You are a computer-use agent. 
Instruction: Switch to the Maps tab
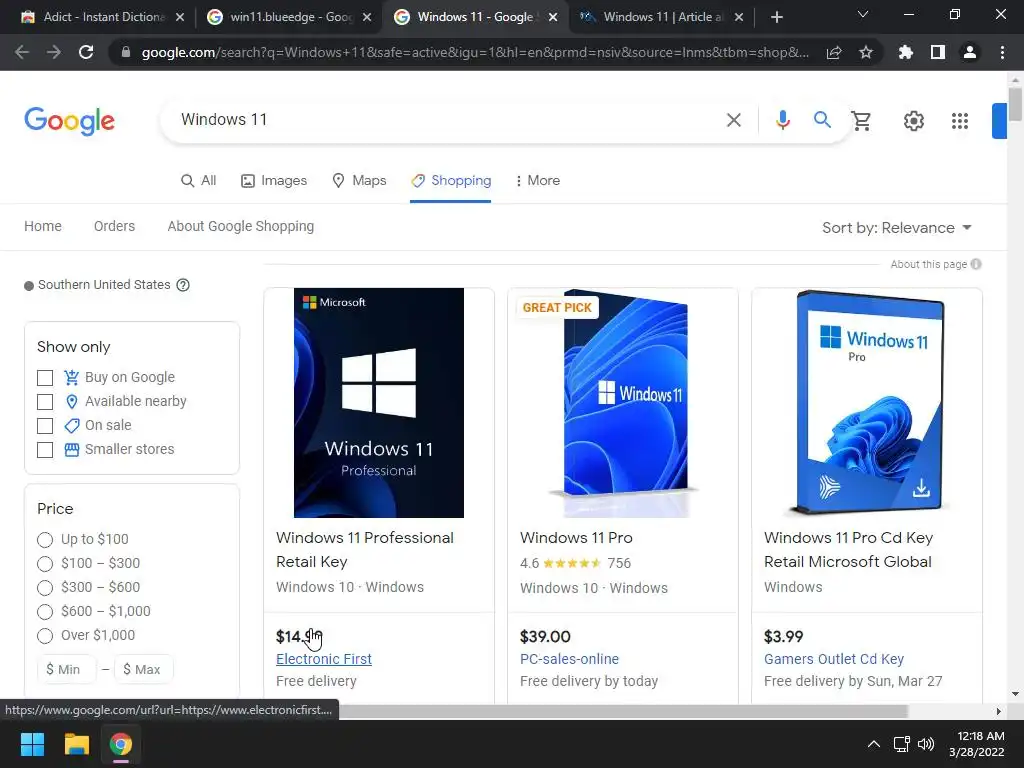pyautogui.click(x=359, y=180)
